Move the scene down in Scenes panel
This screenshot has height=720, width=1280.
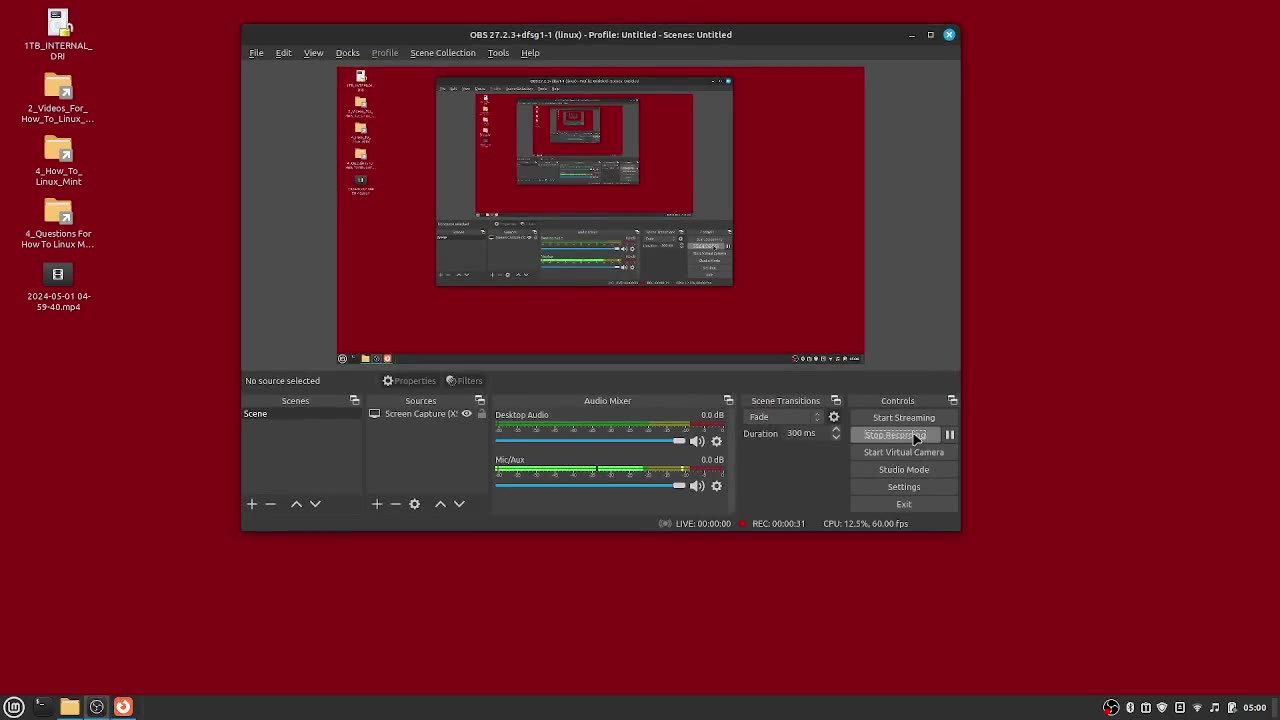tap(315, 504)
